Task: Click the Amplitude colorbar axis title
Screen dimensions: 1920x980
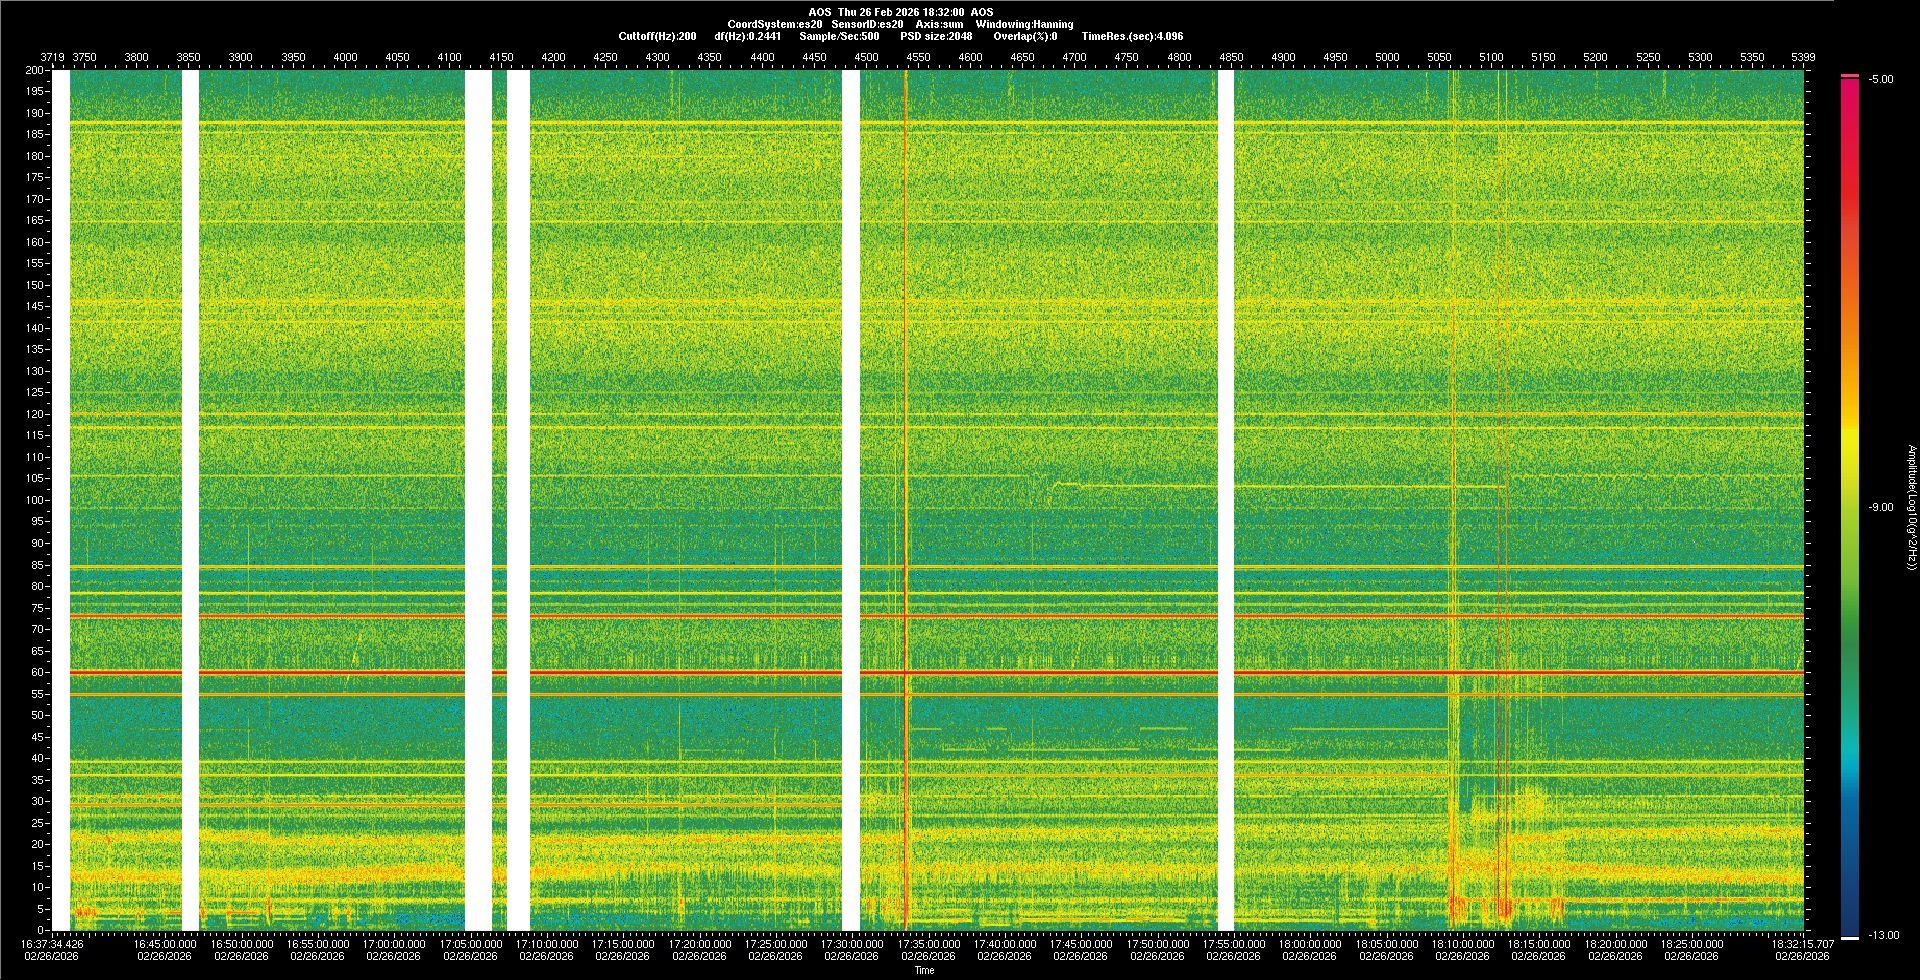Action: pos(1911,508)
